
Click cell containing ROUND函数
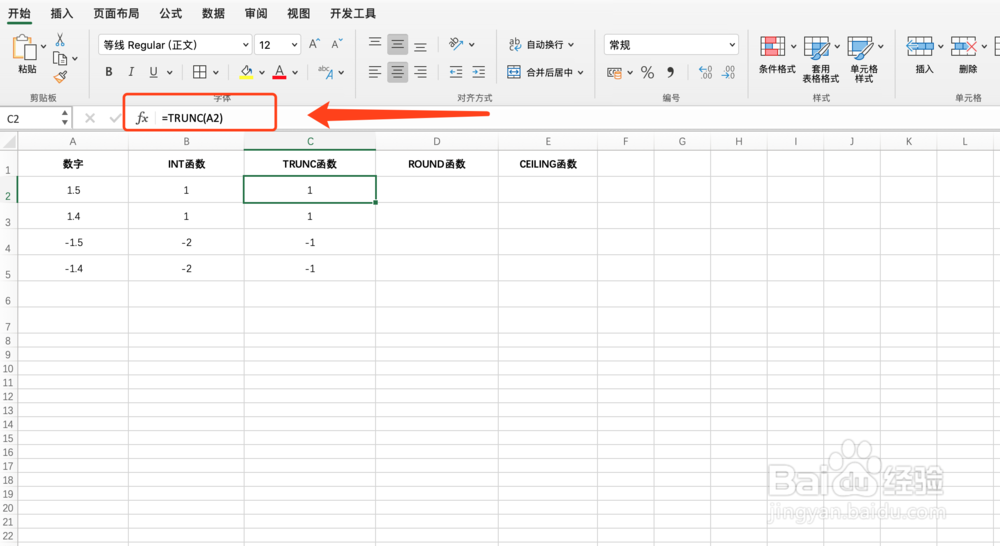coord(437,164)
